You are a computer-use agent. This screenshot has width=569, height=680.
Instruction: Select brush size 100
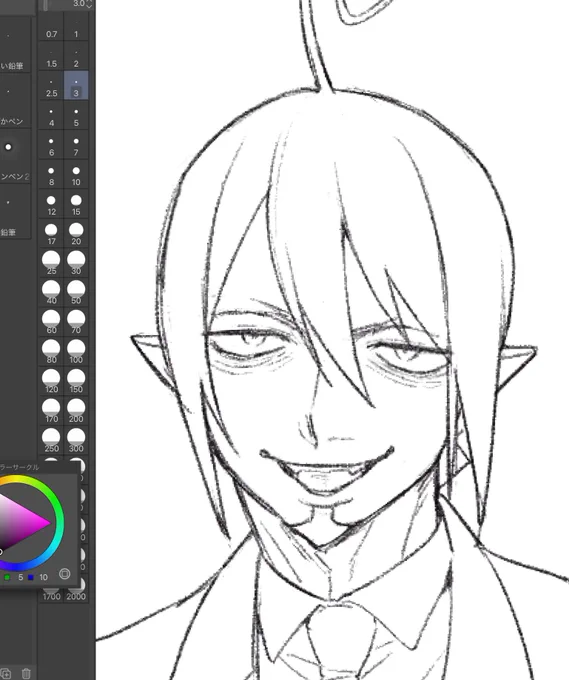76,352
